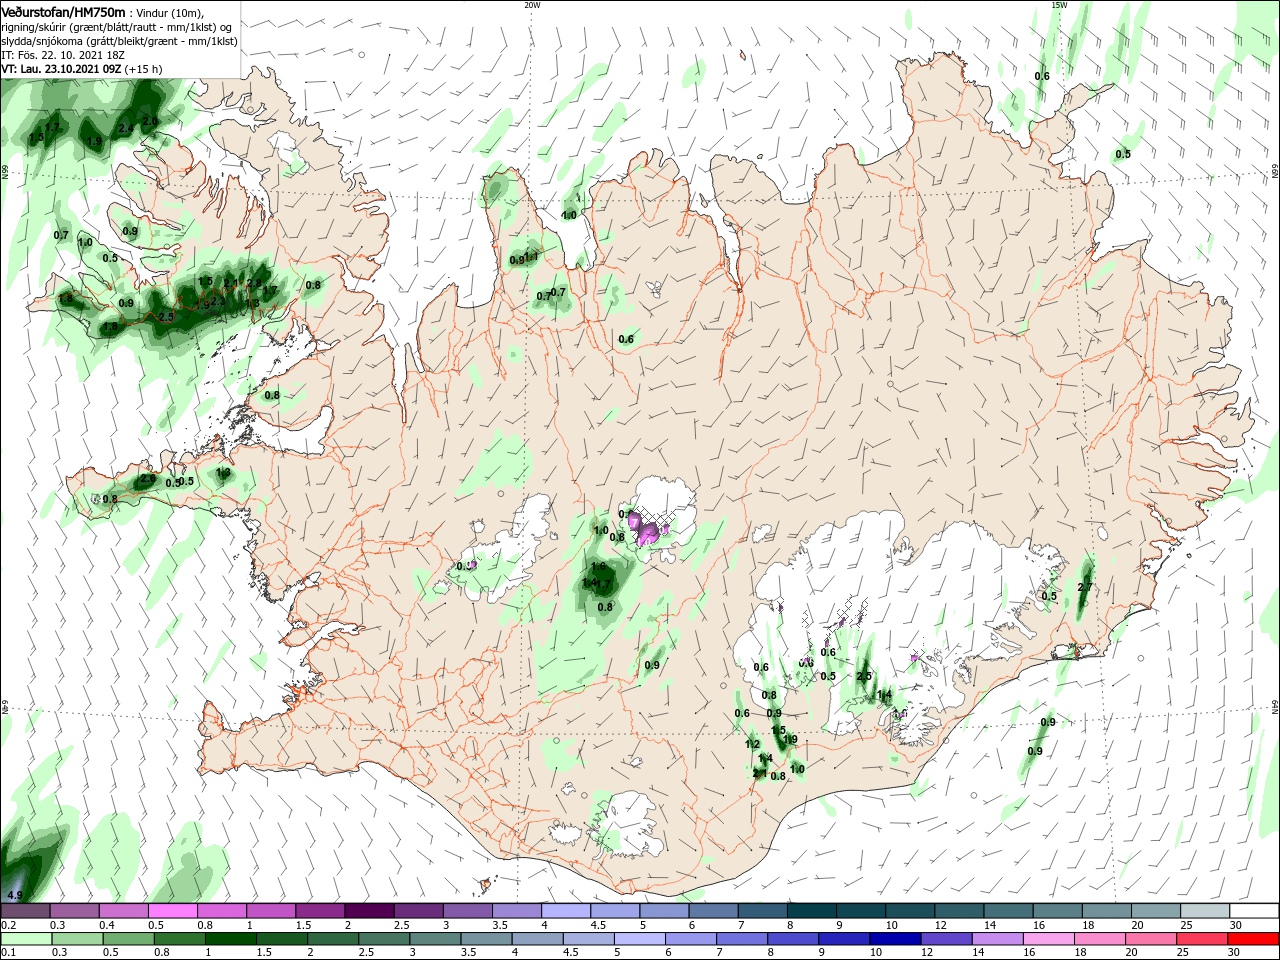This screenshot has height=960, width=1280.
Task: Pick the violet 12 rain legend swatch
Action: coord(946,939)
